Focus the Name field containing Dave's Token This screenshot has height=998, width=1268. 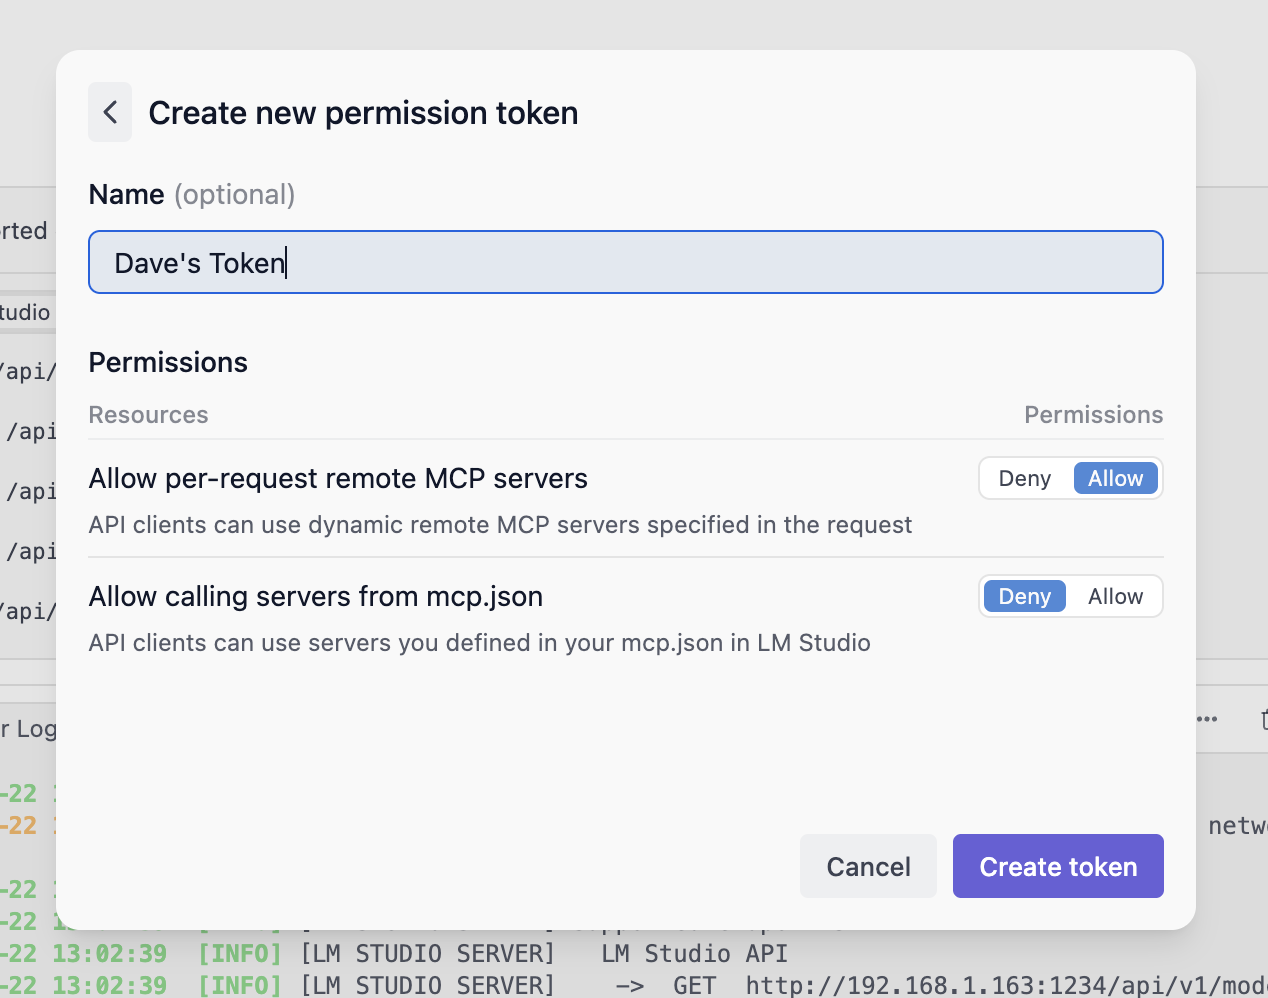coord(625,263)
